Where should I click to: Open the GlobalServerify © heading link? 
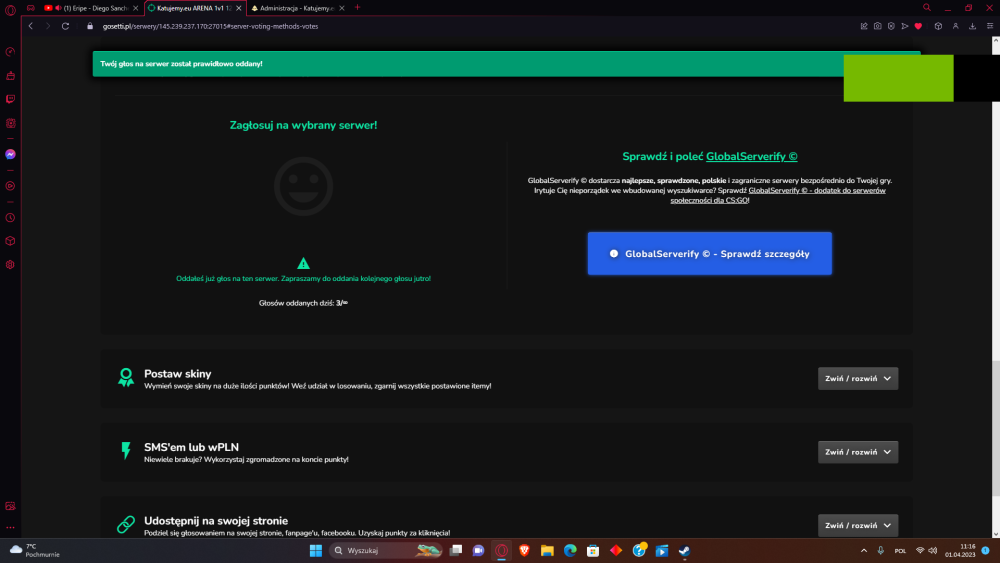[751, 156]
